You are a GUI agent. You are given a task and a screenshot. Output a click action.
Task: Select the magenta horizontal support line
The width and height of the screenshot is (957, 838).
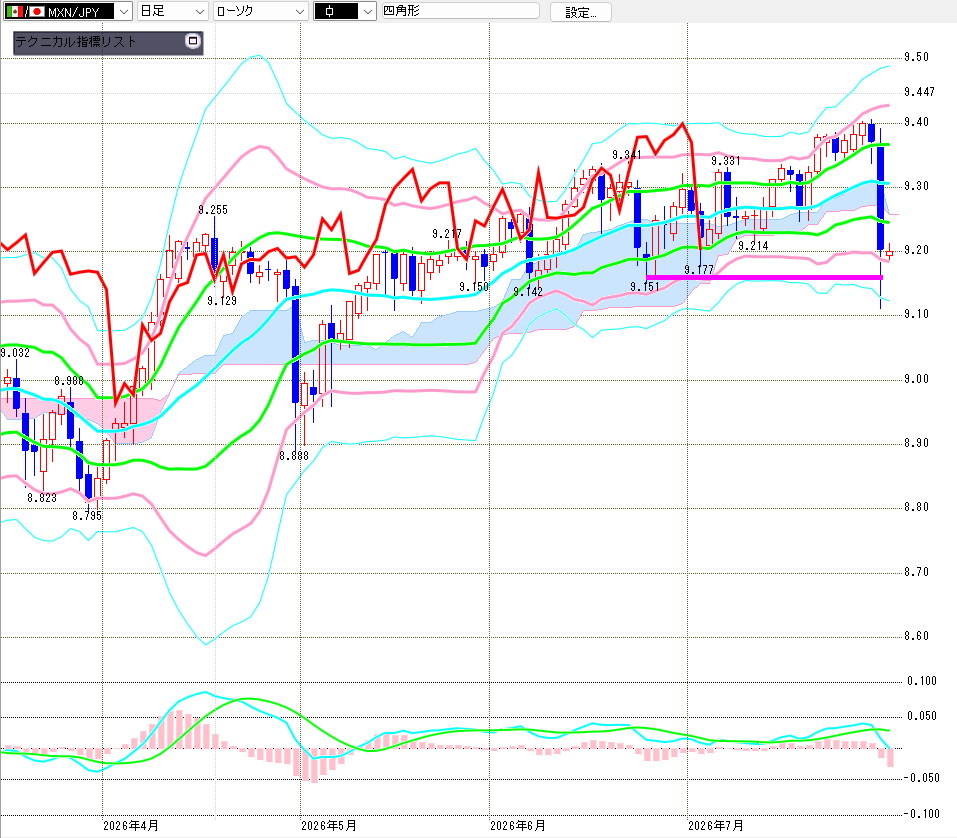click(764, 278)
